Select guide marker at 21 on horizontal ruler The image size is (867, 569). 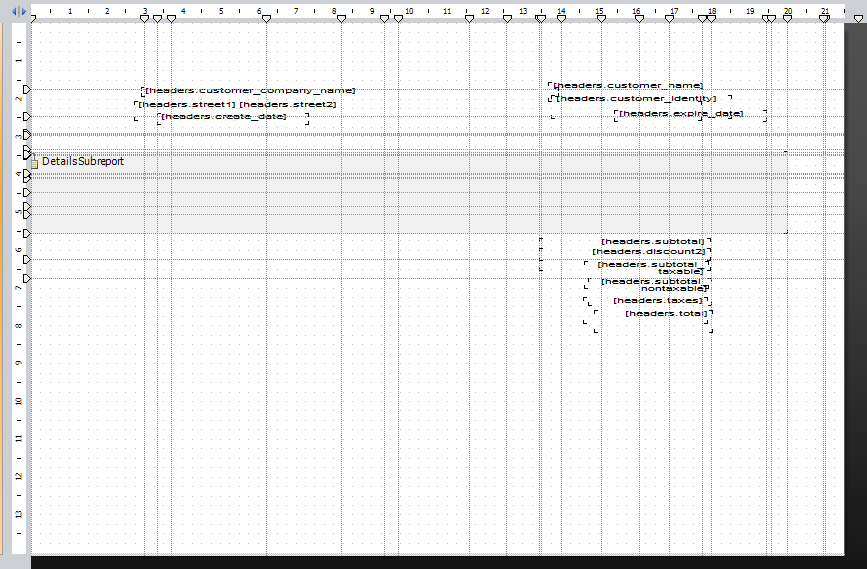pos(824,19)
